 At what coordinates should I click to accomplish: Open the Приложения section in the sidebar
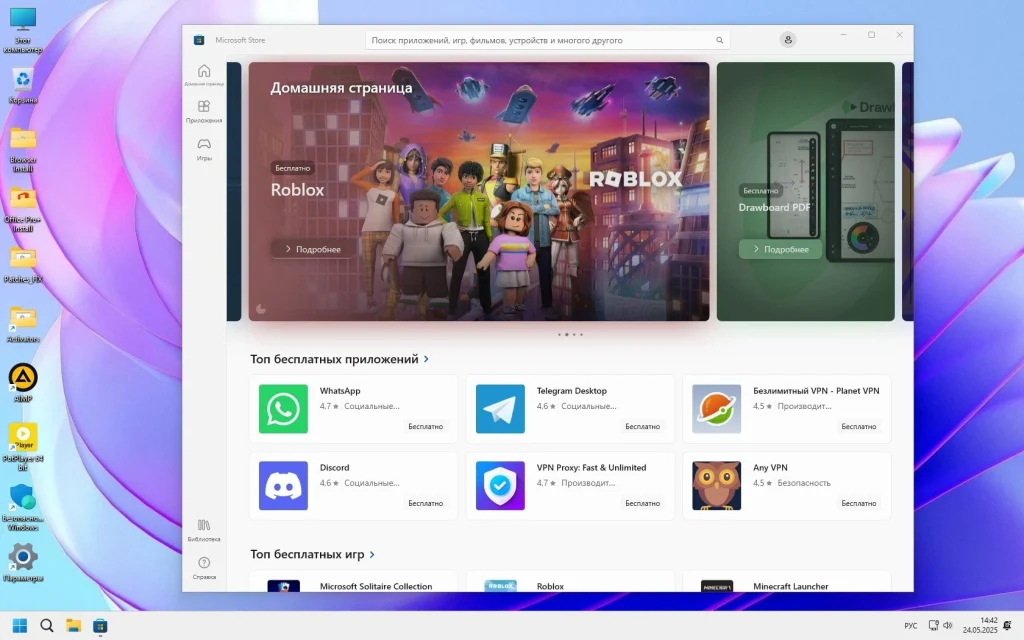(204, 112)
